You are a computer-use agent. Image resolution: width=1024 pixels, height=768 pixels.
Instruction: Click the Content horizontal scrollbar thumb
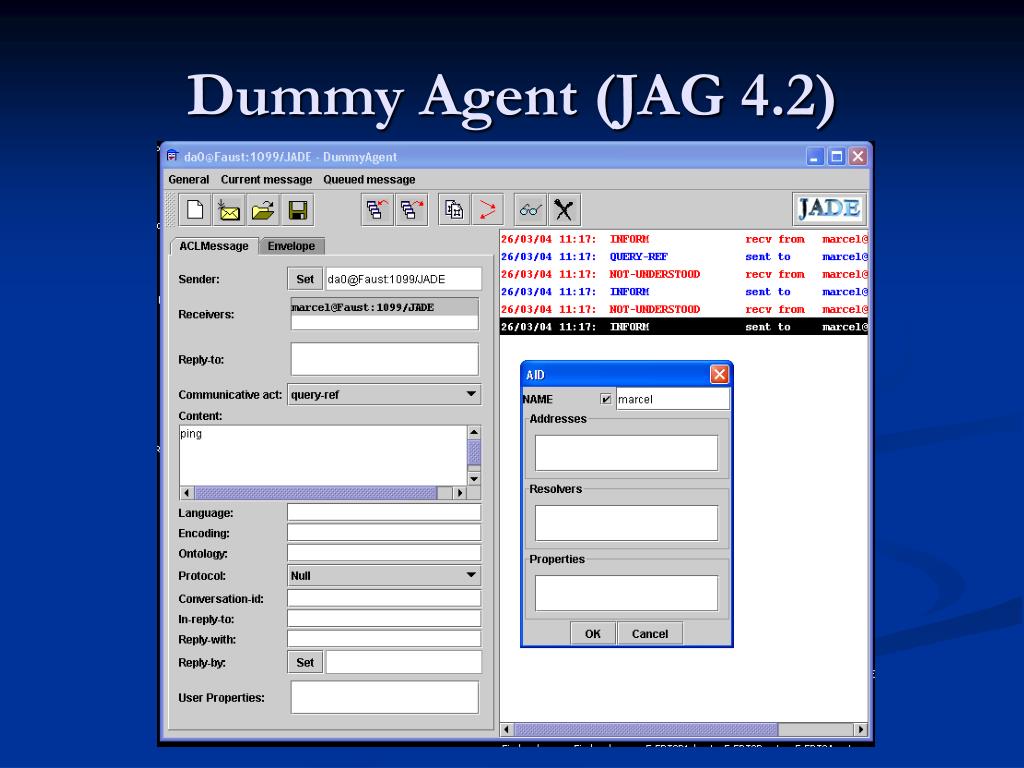point(315,492)
